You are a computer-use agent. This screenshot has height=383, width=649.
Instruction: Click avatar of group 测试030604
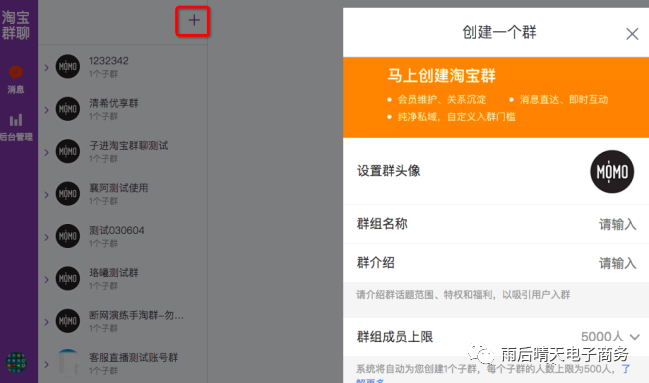(x=67, y=236)
